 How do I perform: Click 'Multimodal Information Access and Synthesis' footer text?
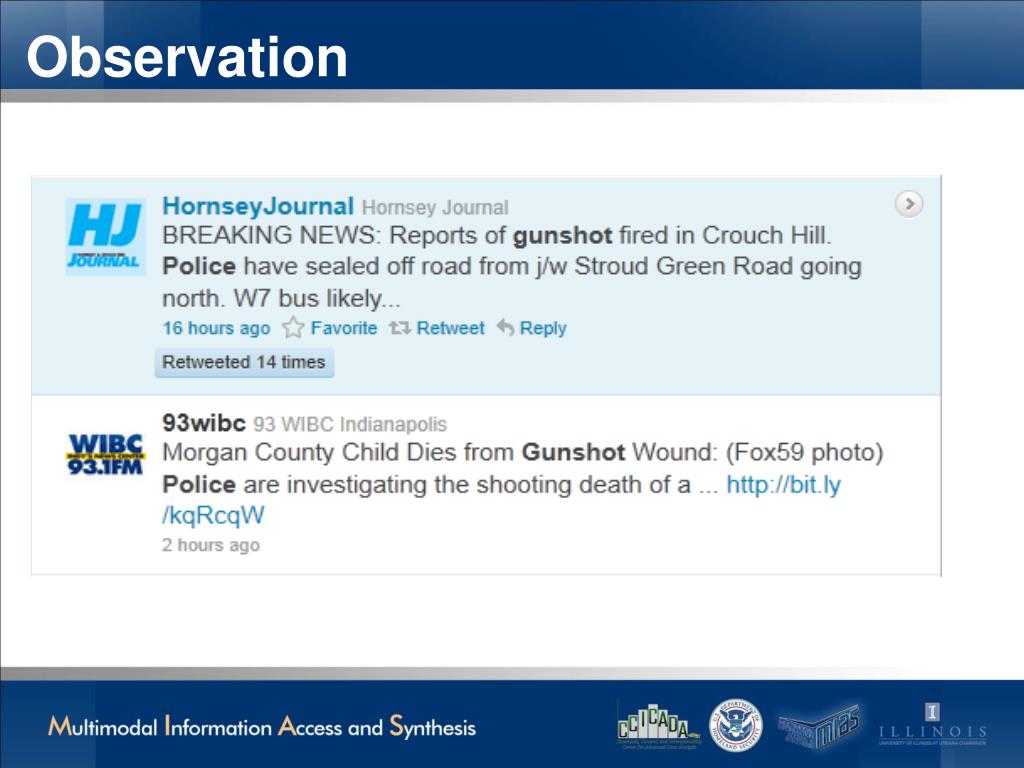point(262,727)
